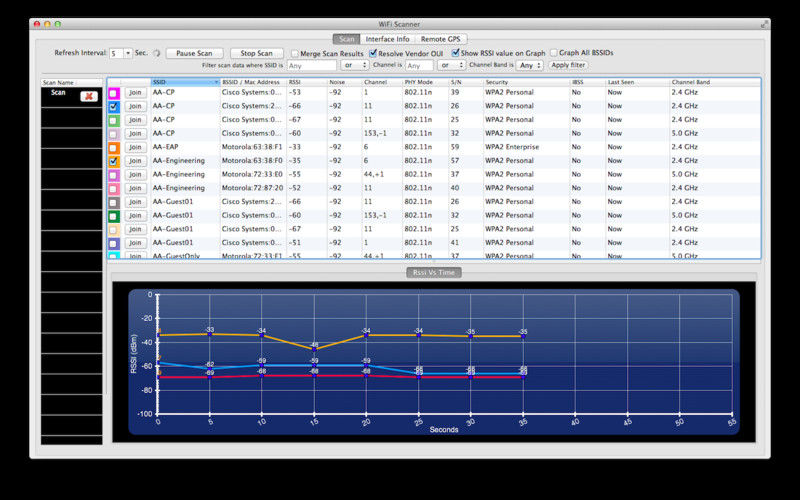
Task: Join AA-Engineering with RSSI -52
Action: 135,188
